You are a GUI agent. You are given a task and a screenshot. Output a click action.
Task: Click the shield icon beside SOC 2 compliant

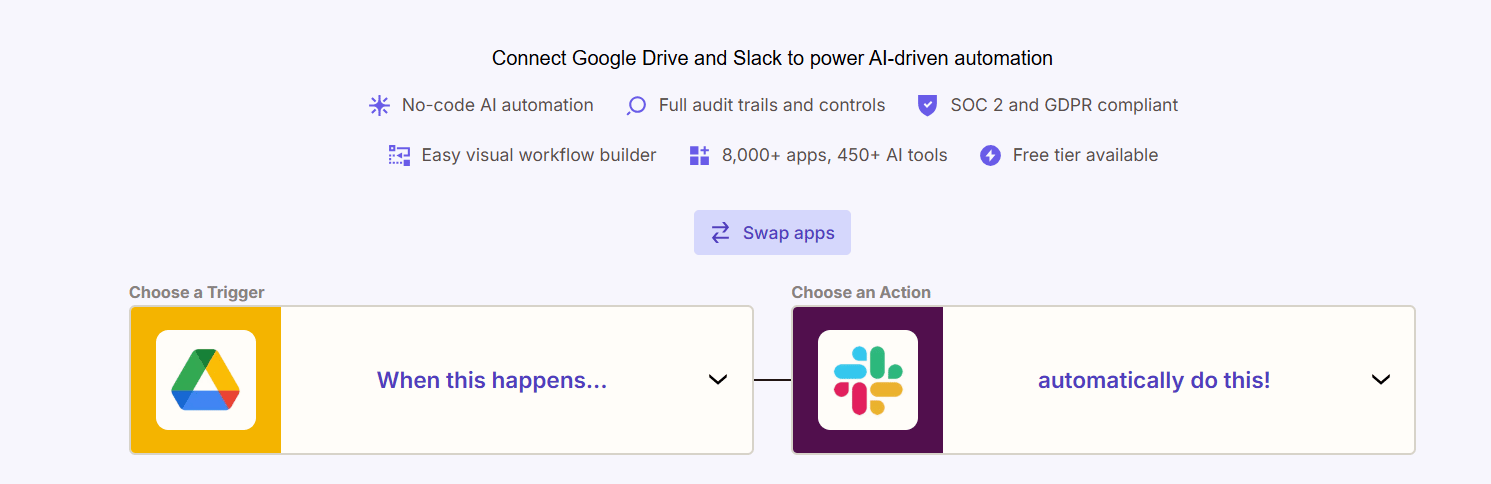click(x=928, y=105)
